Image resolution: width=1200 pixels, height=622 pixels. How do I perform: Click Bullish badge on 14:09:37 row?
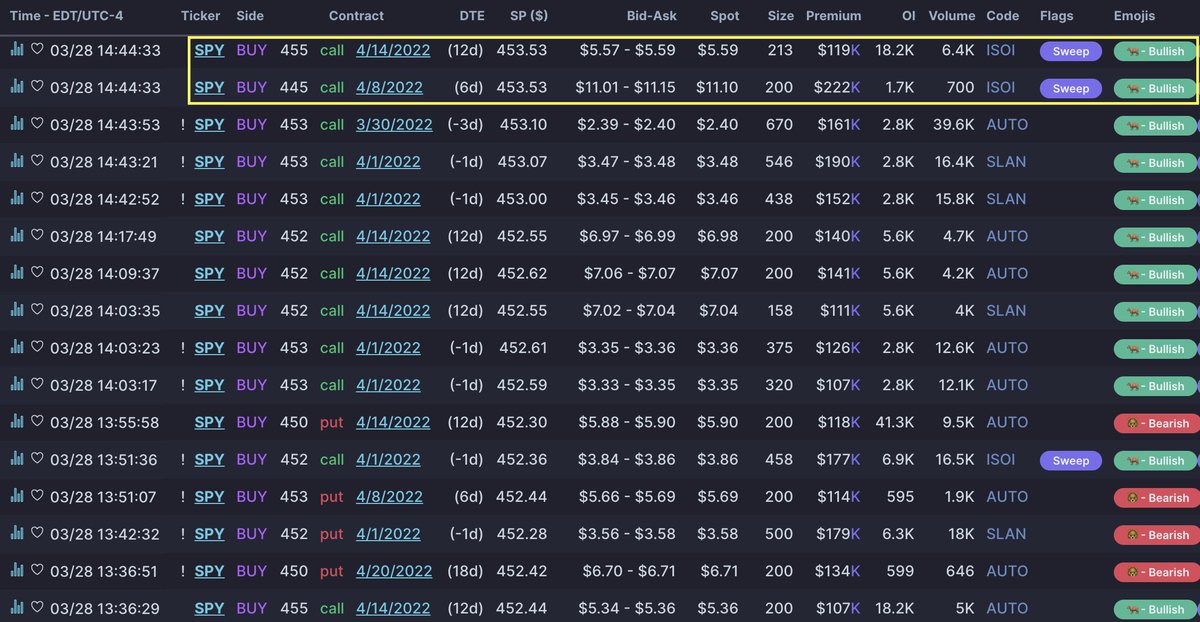(x=1154, y=275)
